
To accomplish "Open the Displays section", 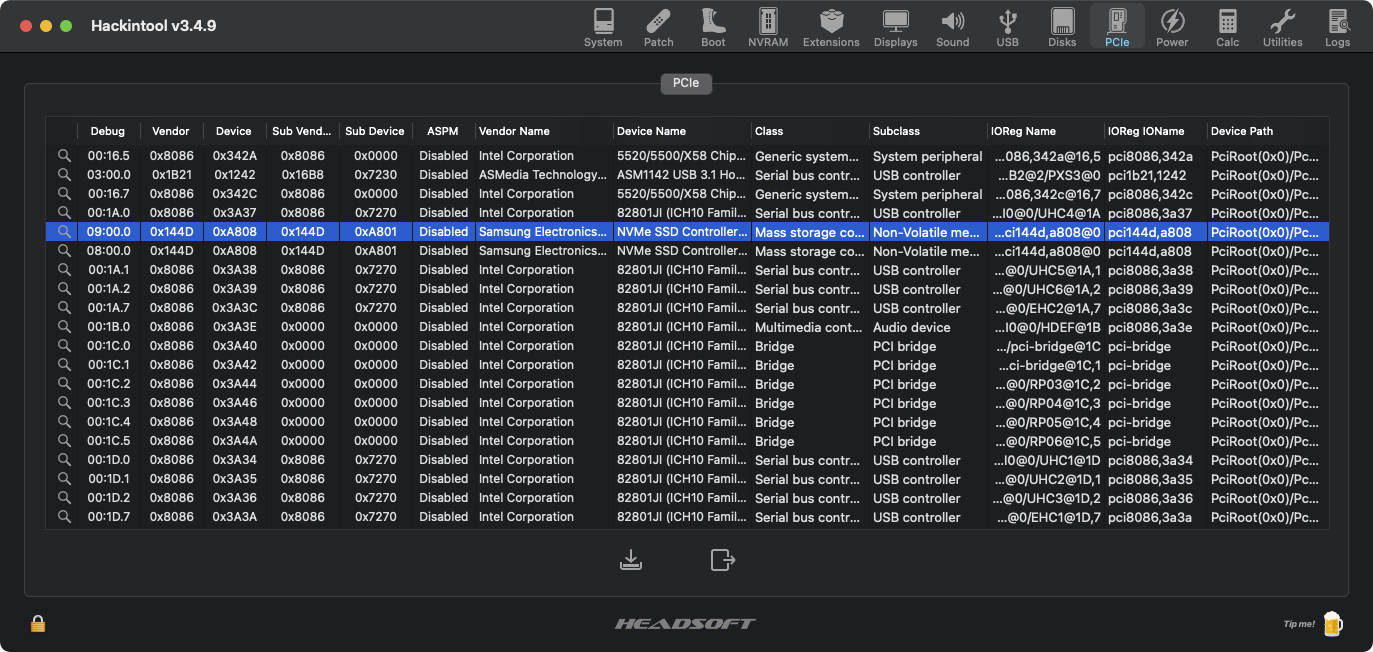I will click(x=895, y=27).
